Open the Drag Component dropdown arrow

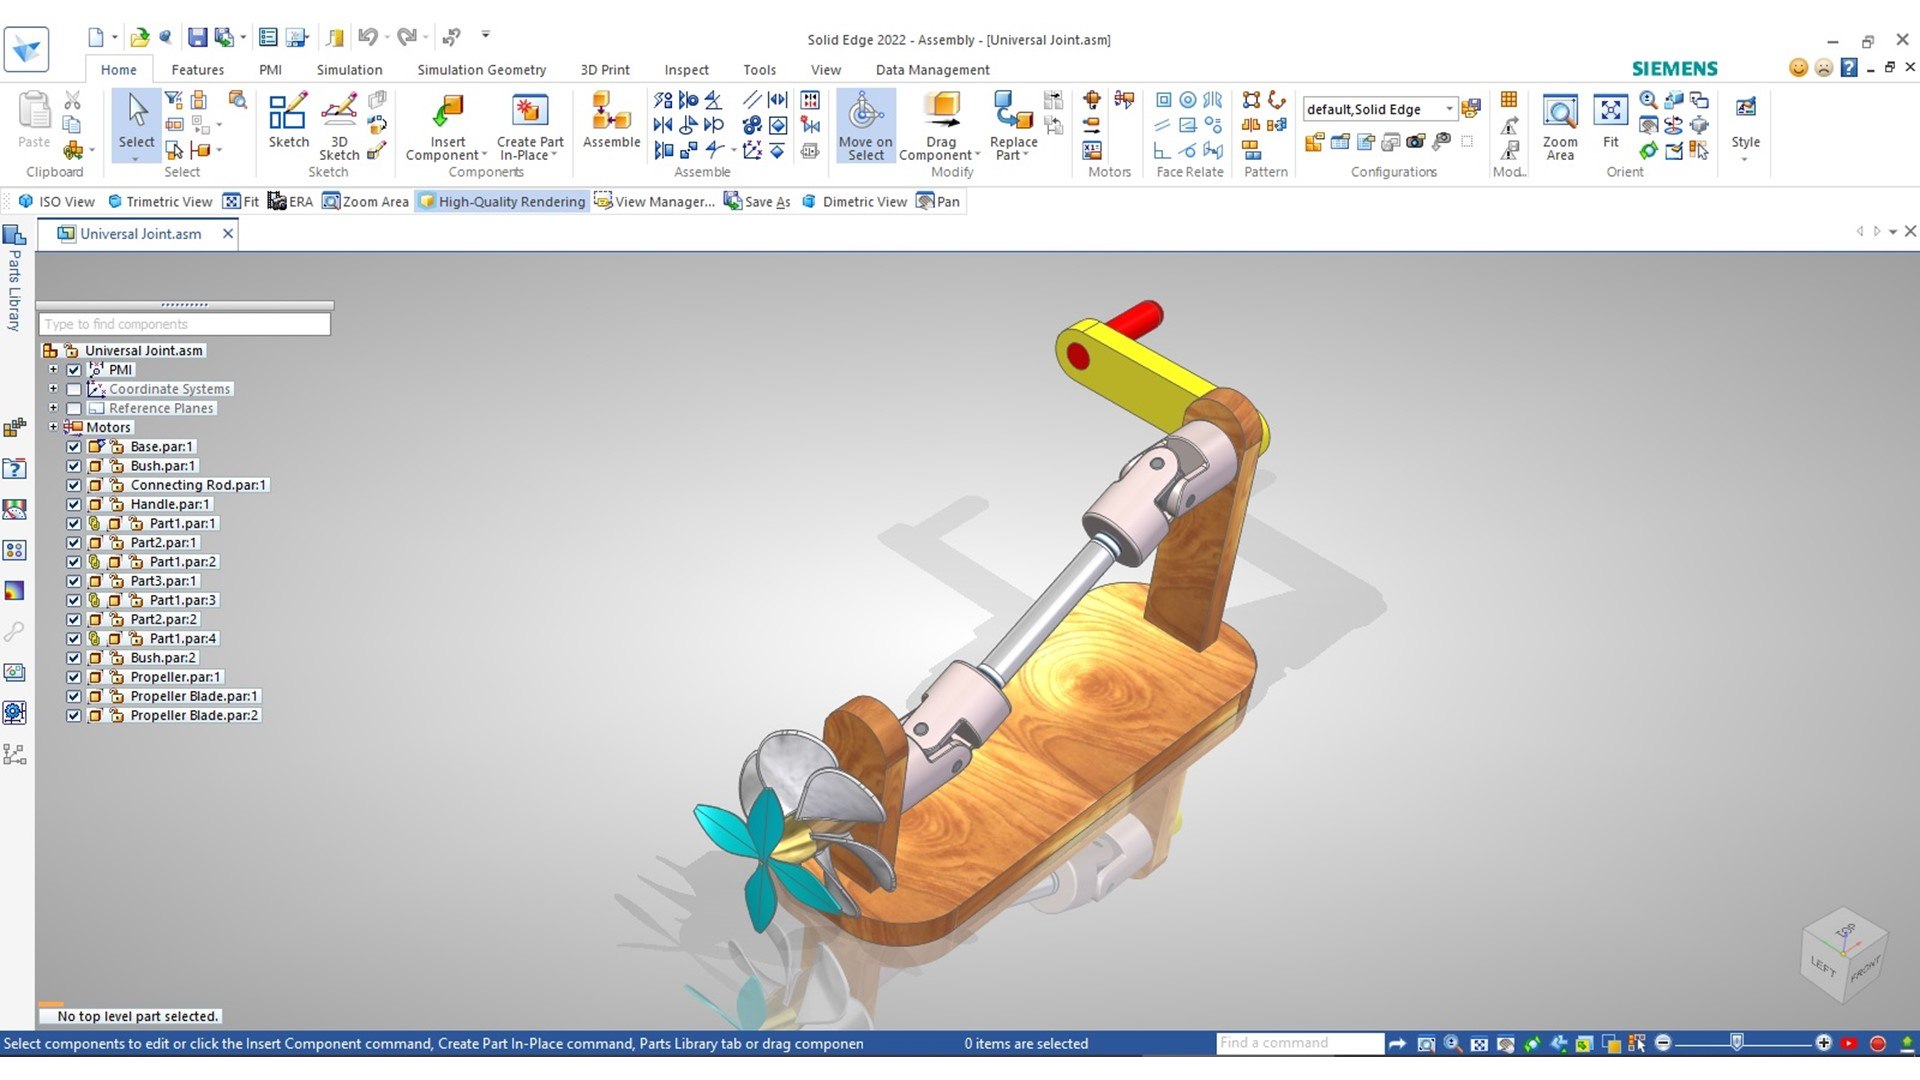point(977,155)
